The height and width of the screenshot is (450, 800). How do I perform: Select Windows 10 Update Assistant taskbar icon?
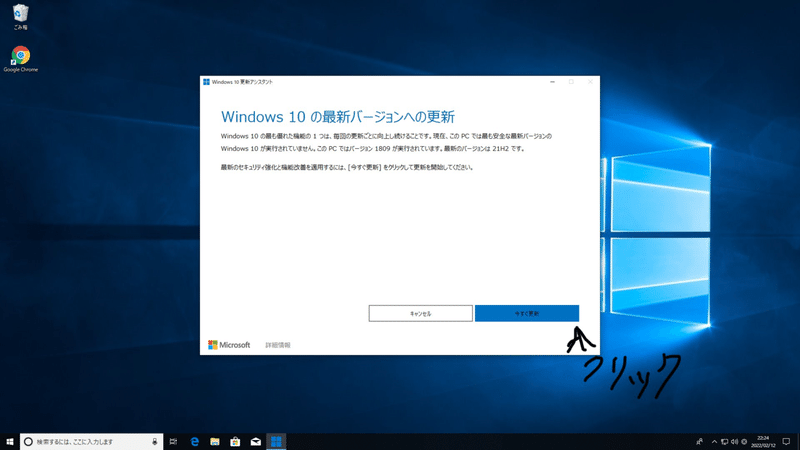click(x=276, y=441)
